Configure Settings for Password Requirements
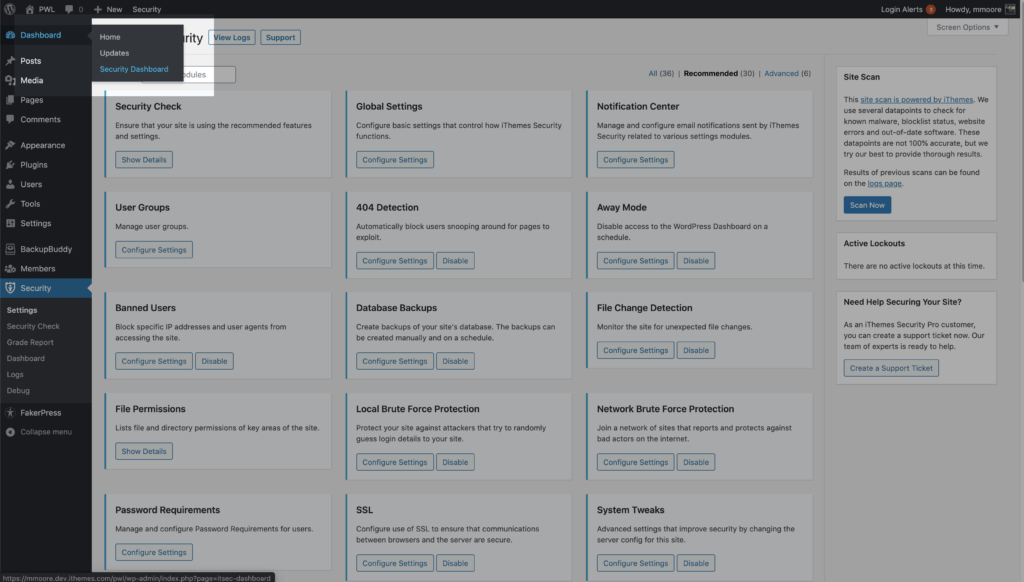Image resolution: width=1024 pixels, height=582 pixels. 154,552
